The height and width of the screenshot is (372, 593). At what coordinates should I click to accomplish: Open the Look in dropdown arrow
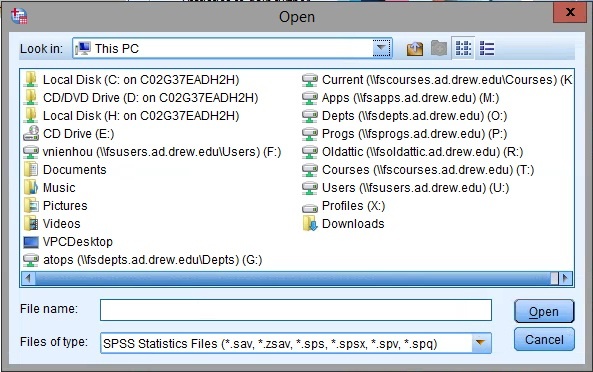point(382,48)
